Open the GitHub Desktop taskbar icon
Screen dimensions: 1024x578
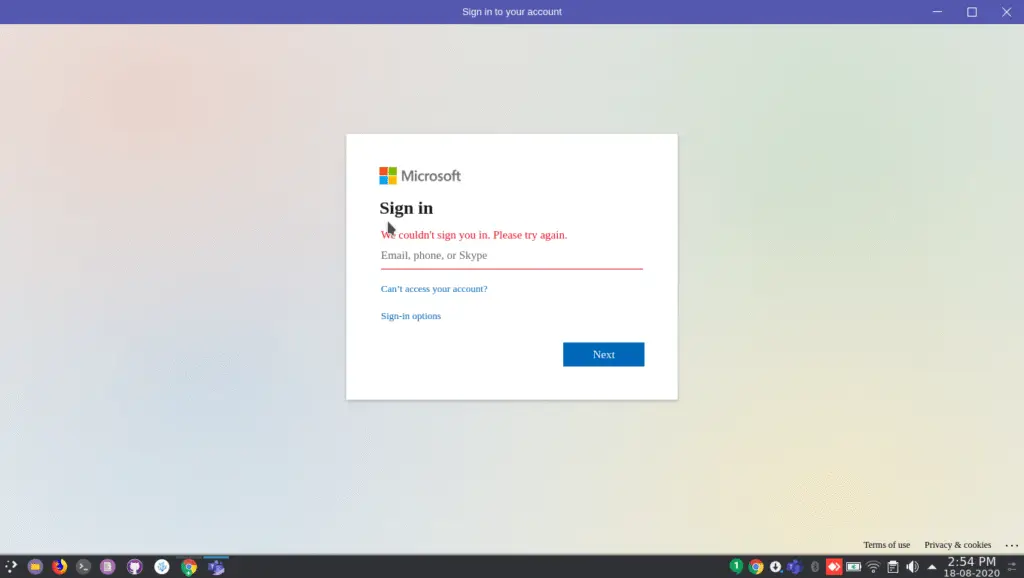tap(135, 567)
